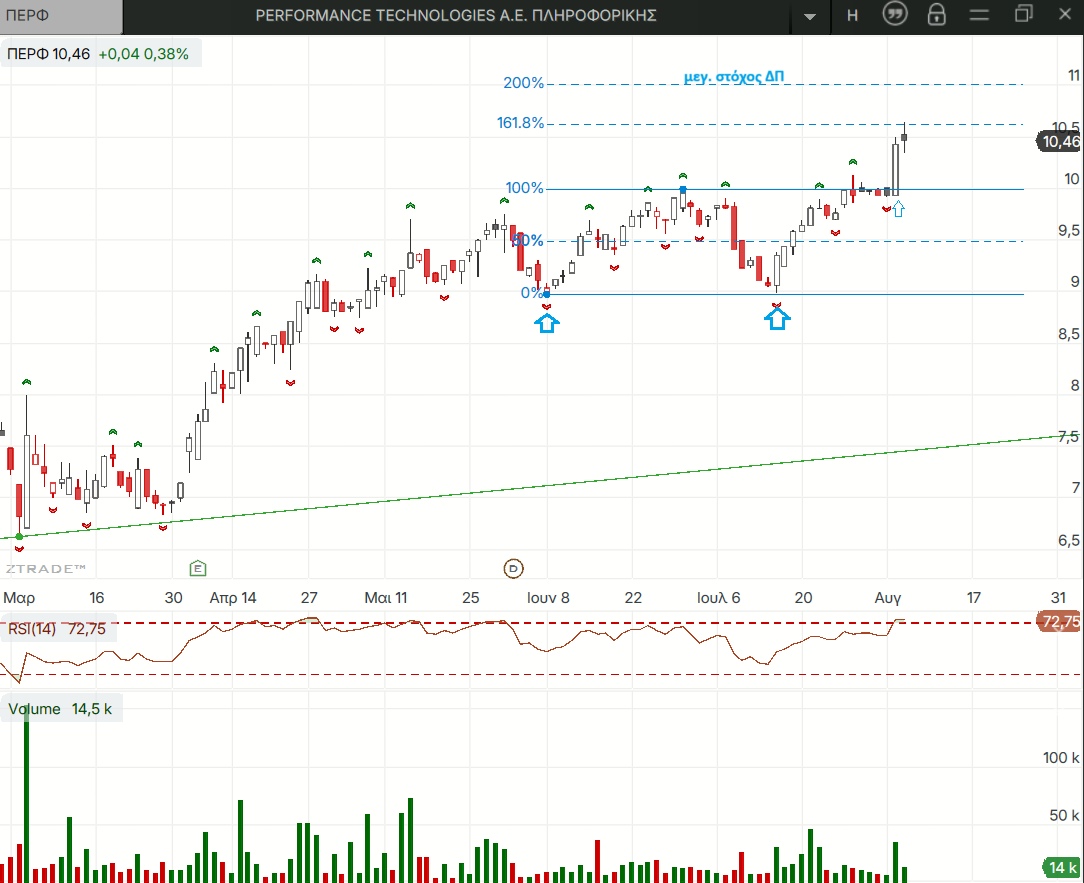The image size is (1084, 883).
Task: Select the 100% Fibonacci level label
Action: point(524,188)
